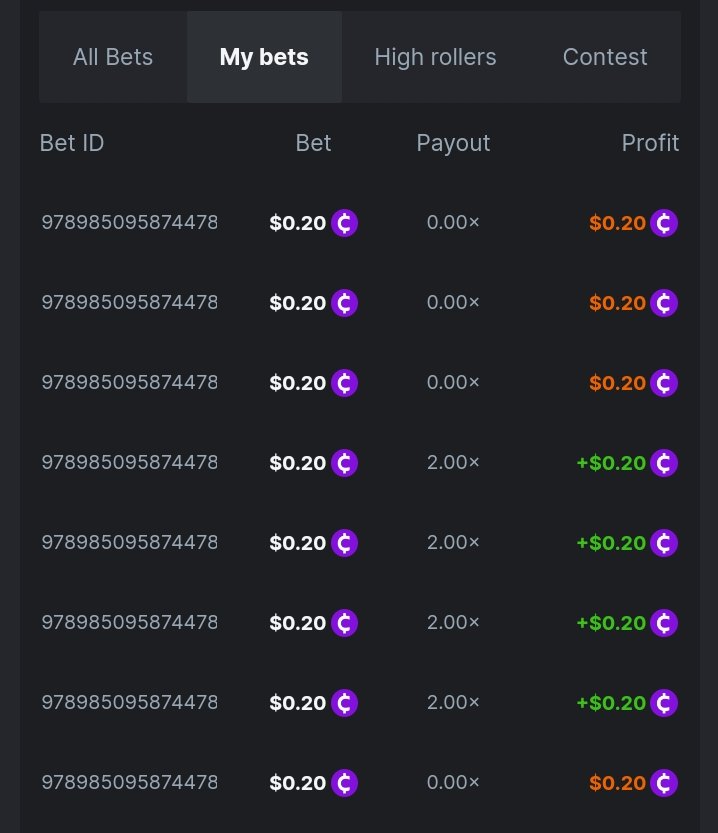Open the Bet ID in the last row
This screenshot has width=718, height=833.
(129, 782)
